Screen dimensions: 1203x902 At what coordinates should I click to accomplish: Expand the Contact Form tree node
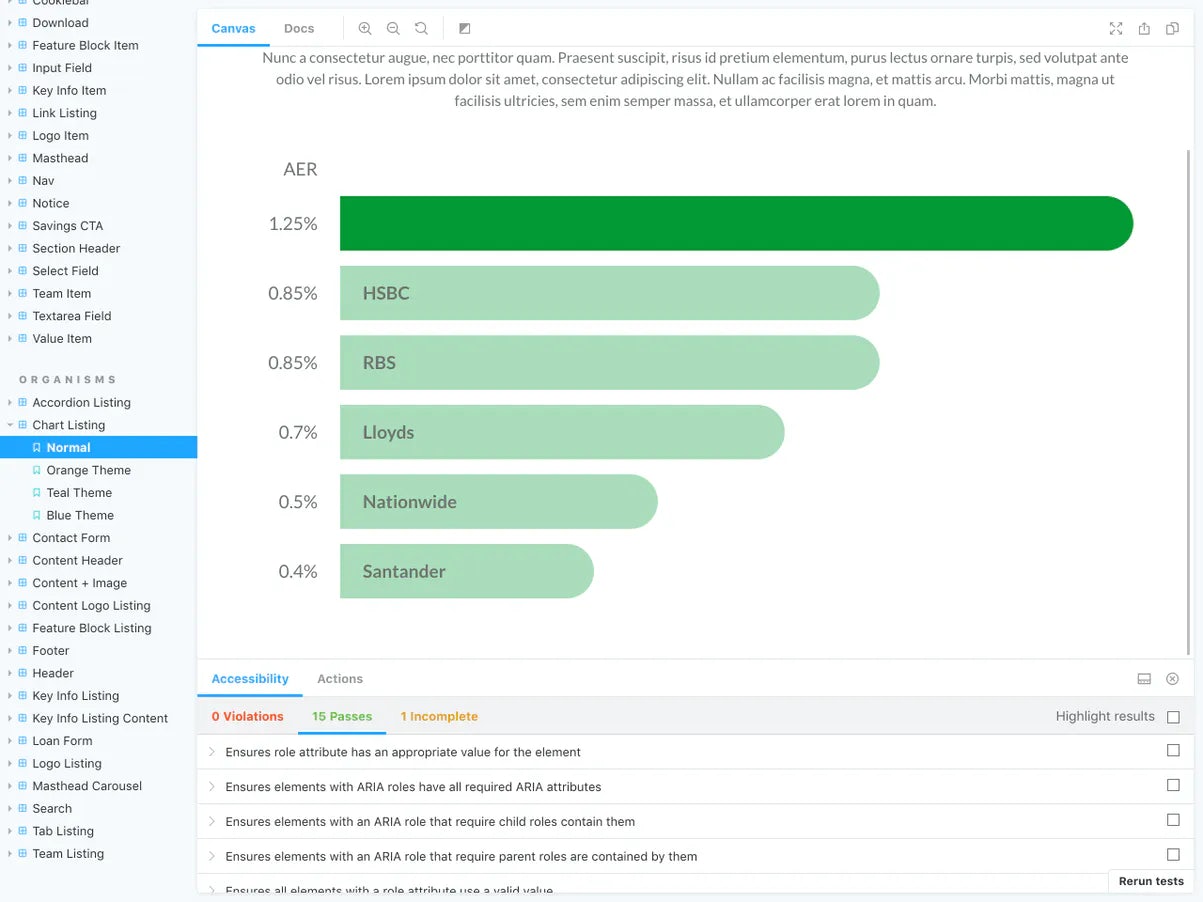pyautogui.click(x=10, y=538)
